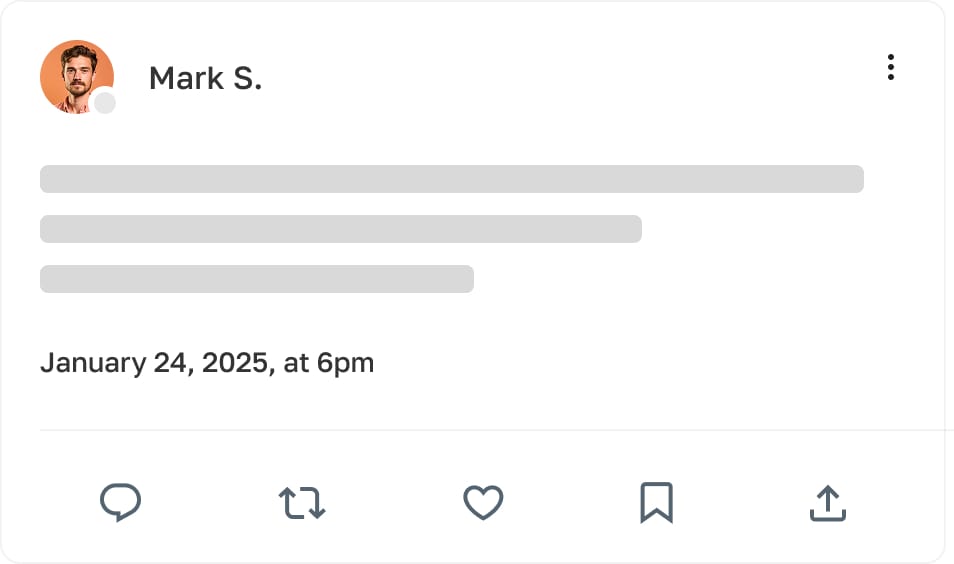Favorite Mark S.'s post
Viewport: 954px width, 564px height.
coord(483,502)
